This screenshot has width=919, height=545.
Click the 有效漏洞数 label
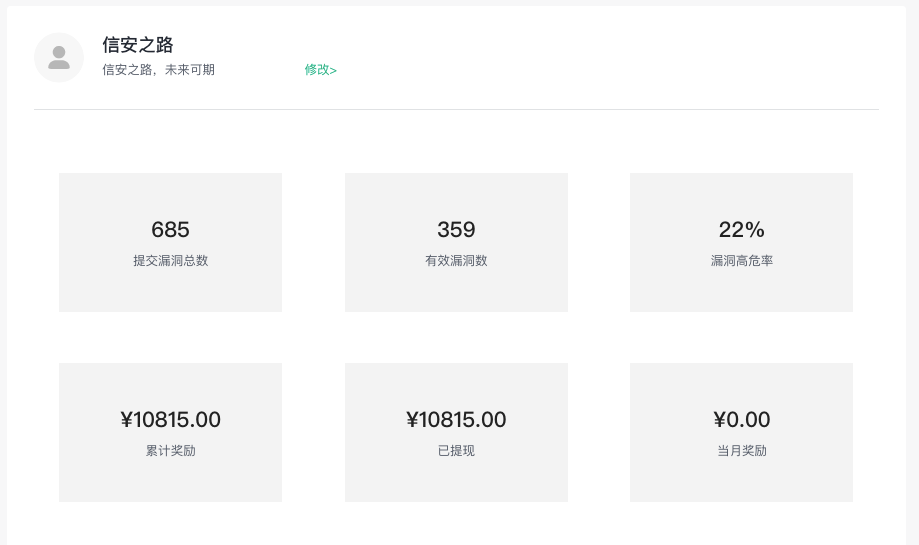pyautogui.click(x=456, y=261)
